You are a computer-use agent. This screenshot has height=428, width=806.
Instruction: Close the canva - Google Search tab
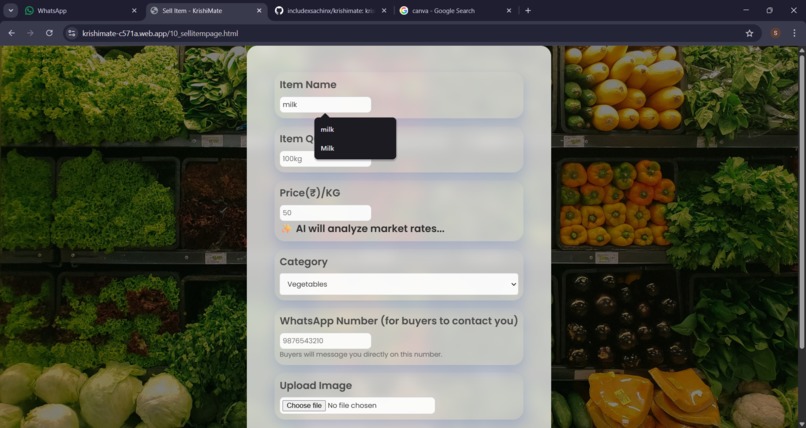click(509, 10)
